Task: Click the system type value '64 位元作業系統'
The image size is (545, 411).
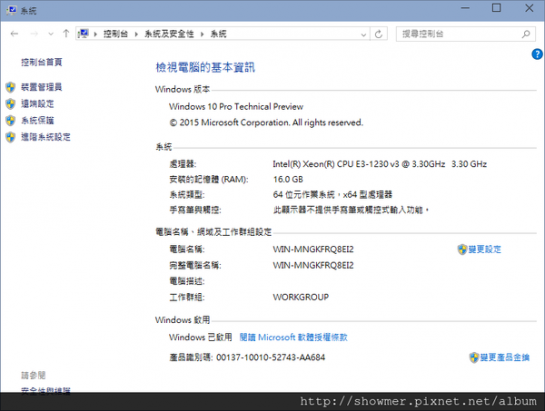Action: tap(304, 195)
